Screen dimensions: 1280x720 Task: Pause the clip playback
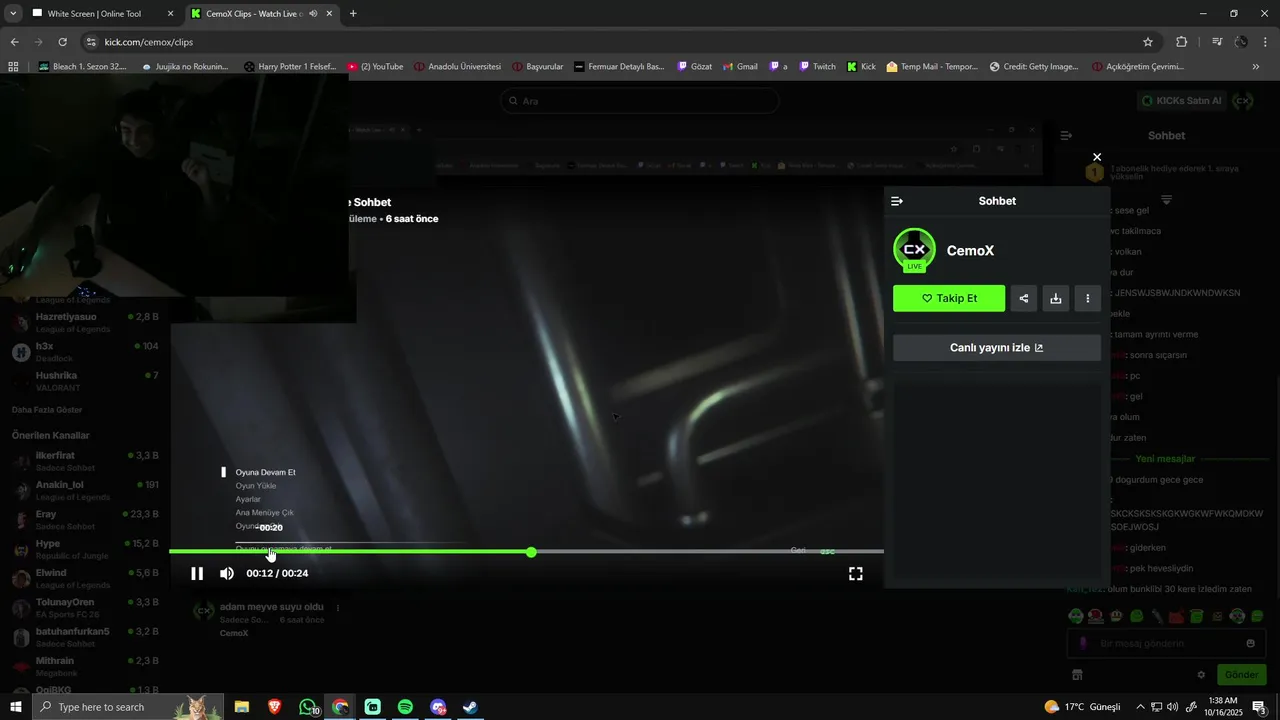tap(197, 574)
